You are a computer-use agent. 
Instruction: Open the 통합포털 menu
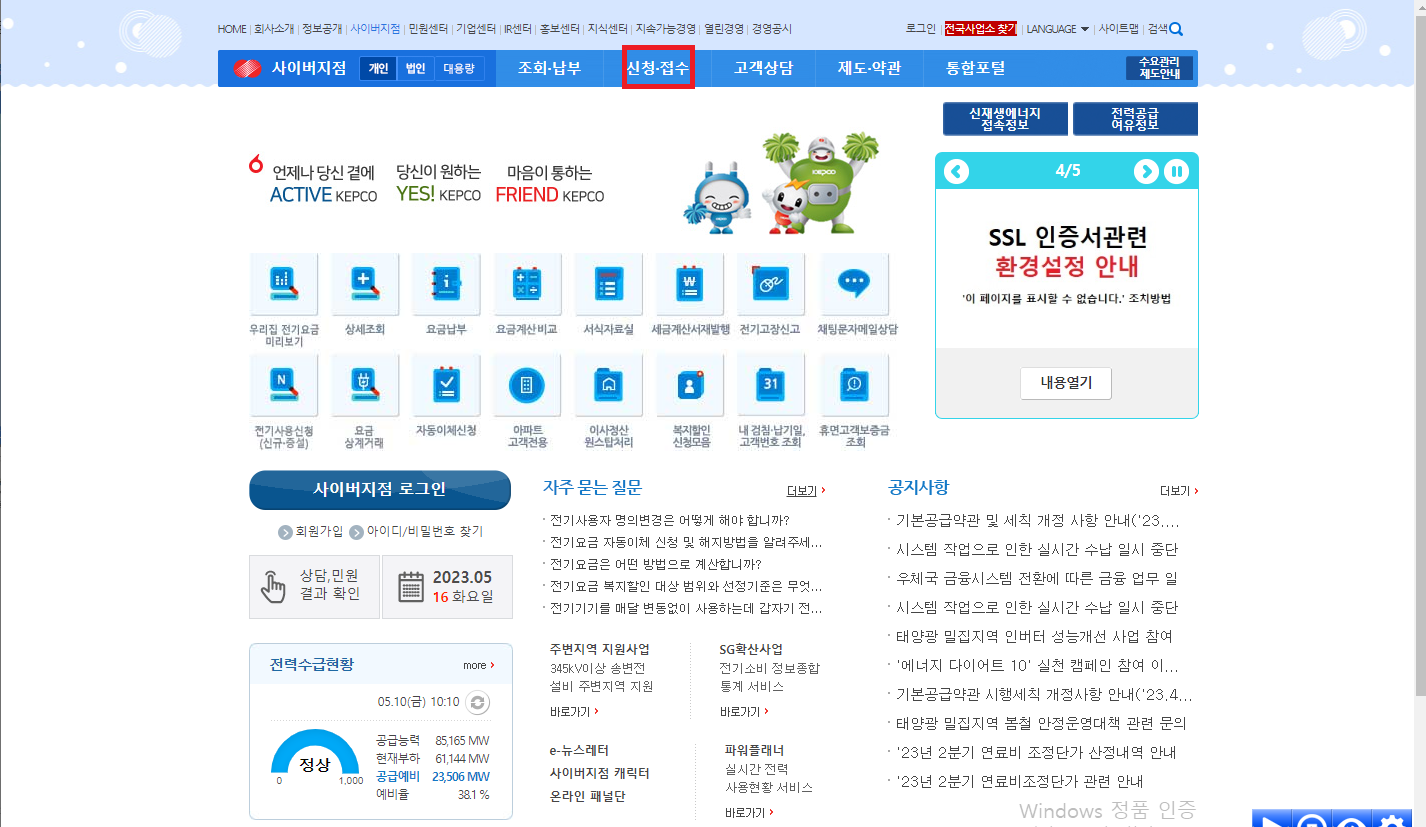tap(976, 68)
